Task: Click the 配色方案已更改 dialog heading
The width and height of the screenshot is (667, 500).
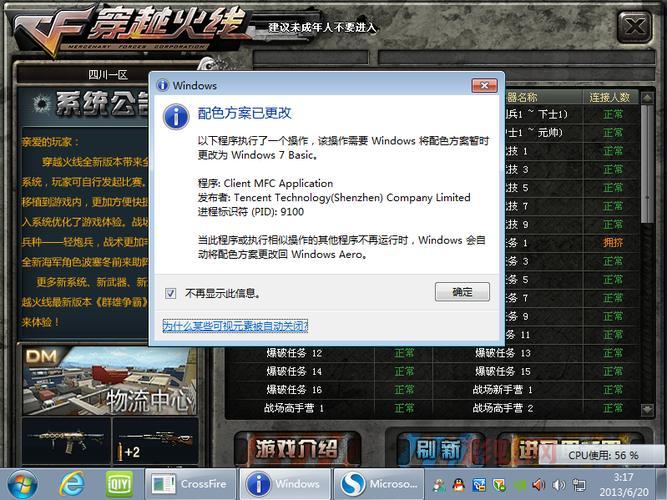Action: (x=245, y=113)
